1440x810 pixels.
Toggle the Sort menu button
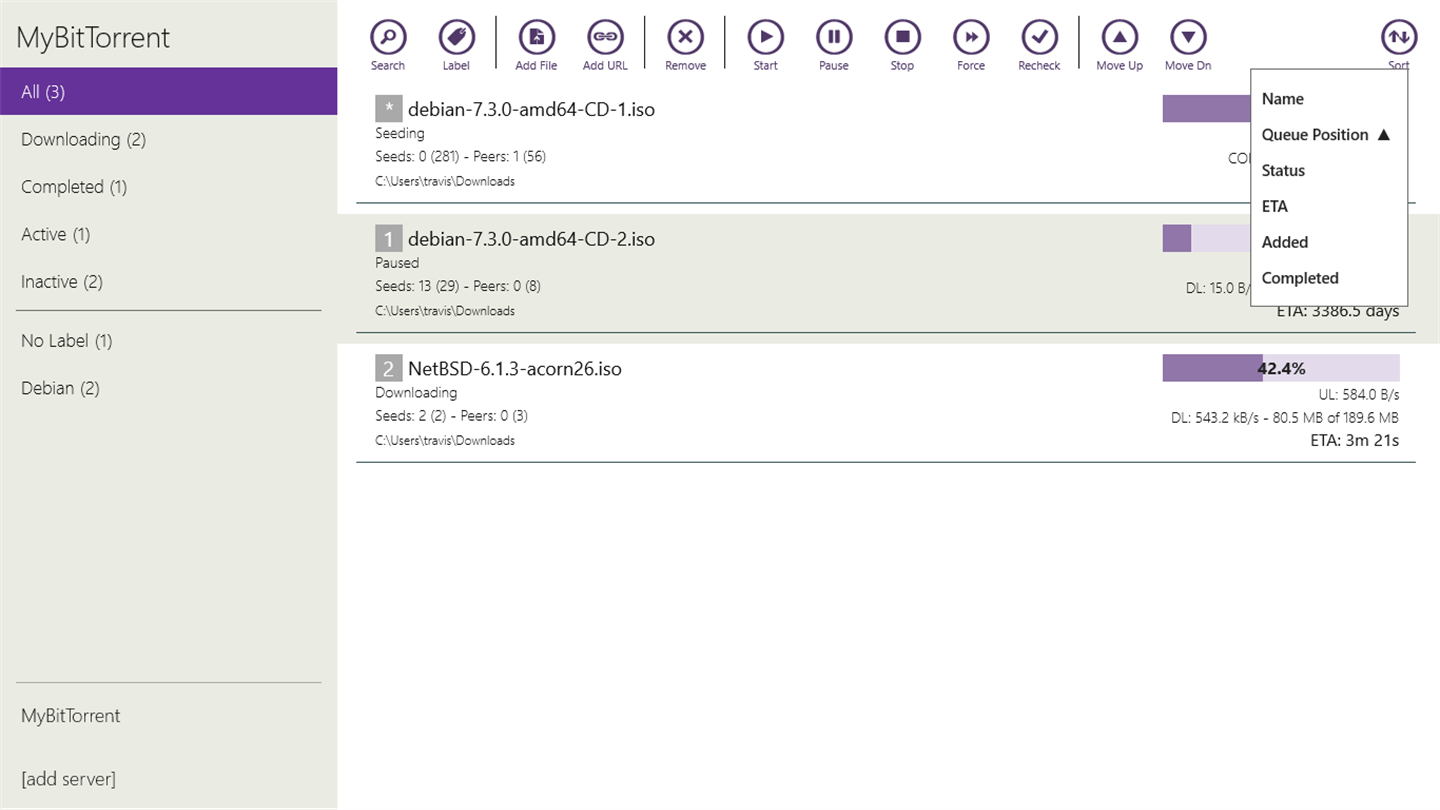tap(1399, 38)
